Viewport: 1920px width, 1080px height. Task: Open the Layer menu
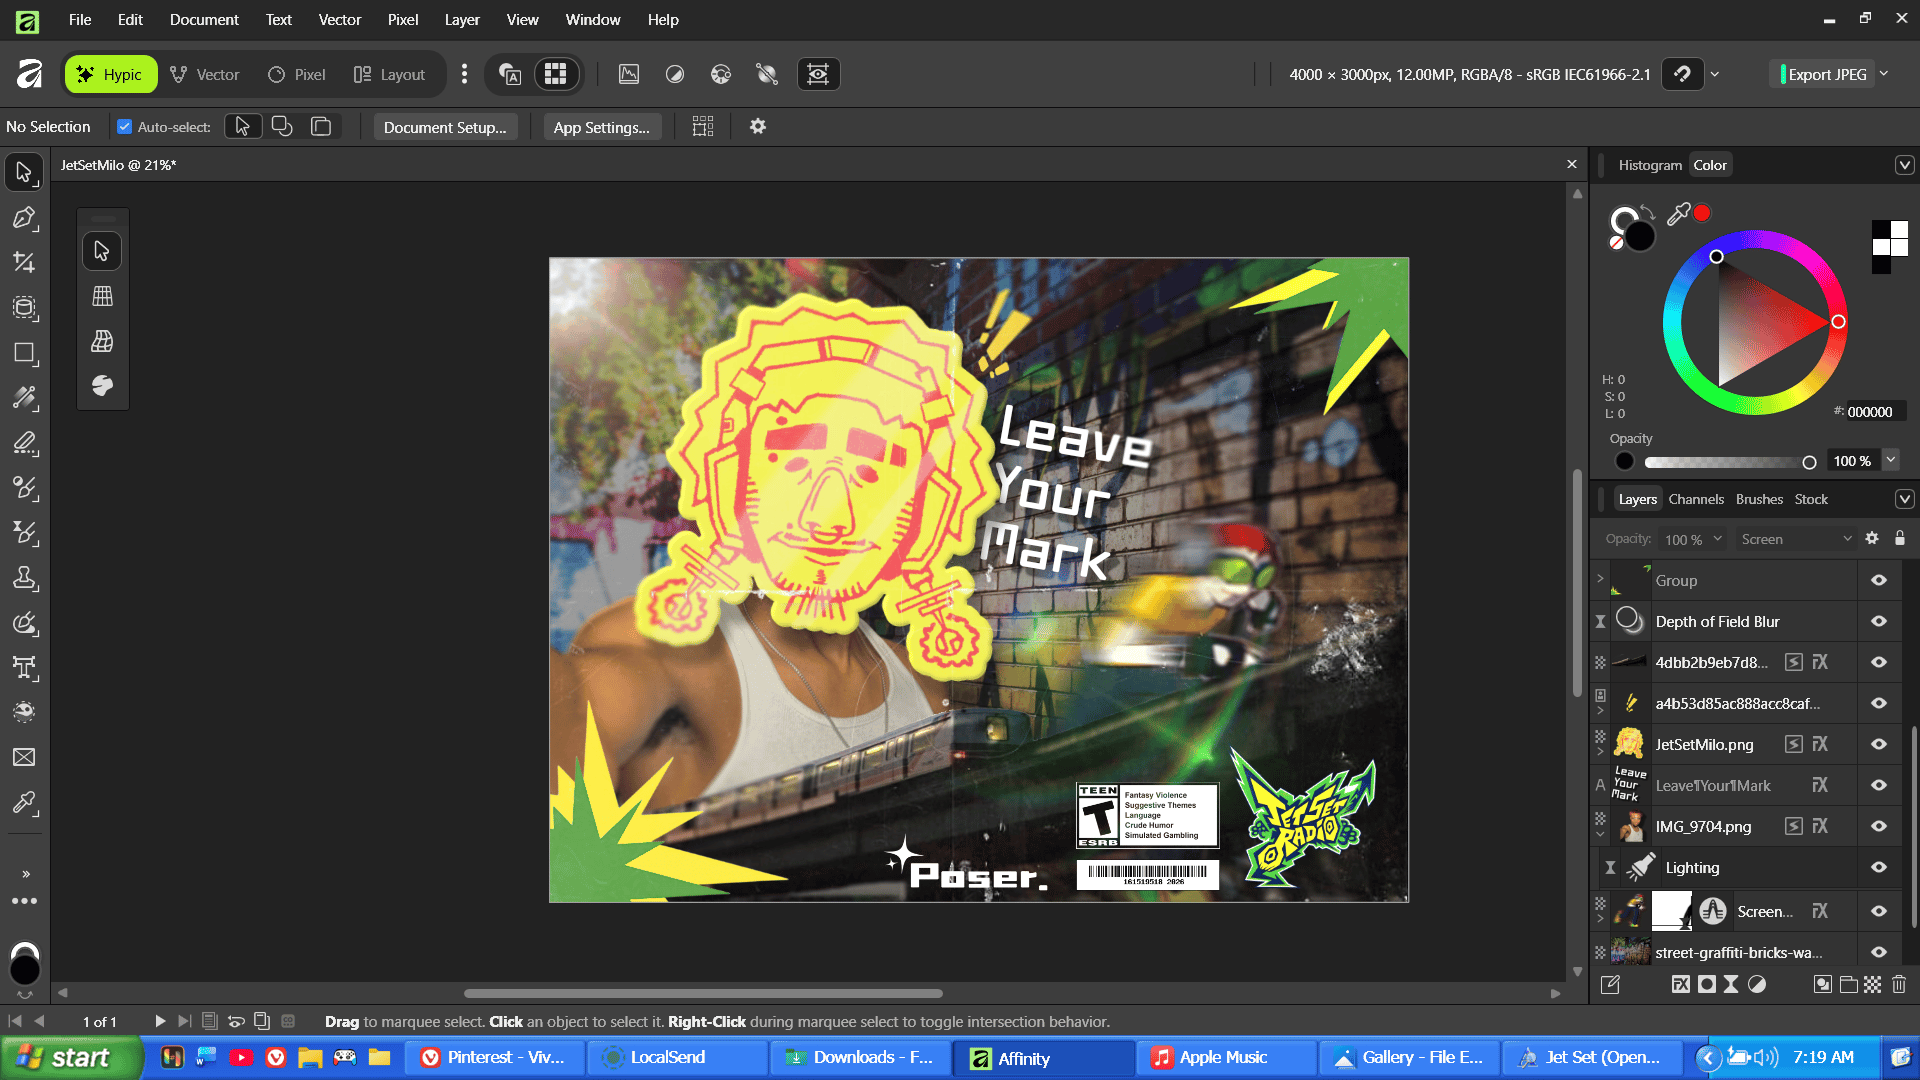462,20
